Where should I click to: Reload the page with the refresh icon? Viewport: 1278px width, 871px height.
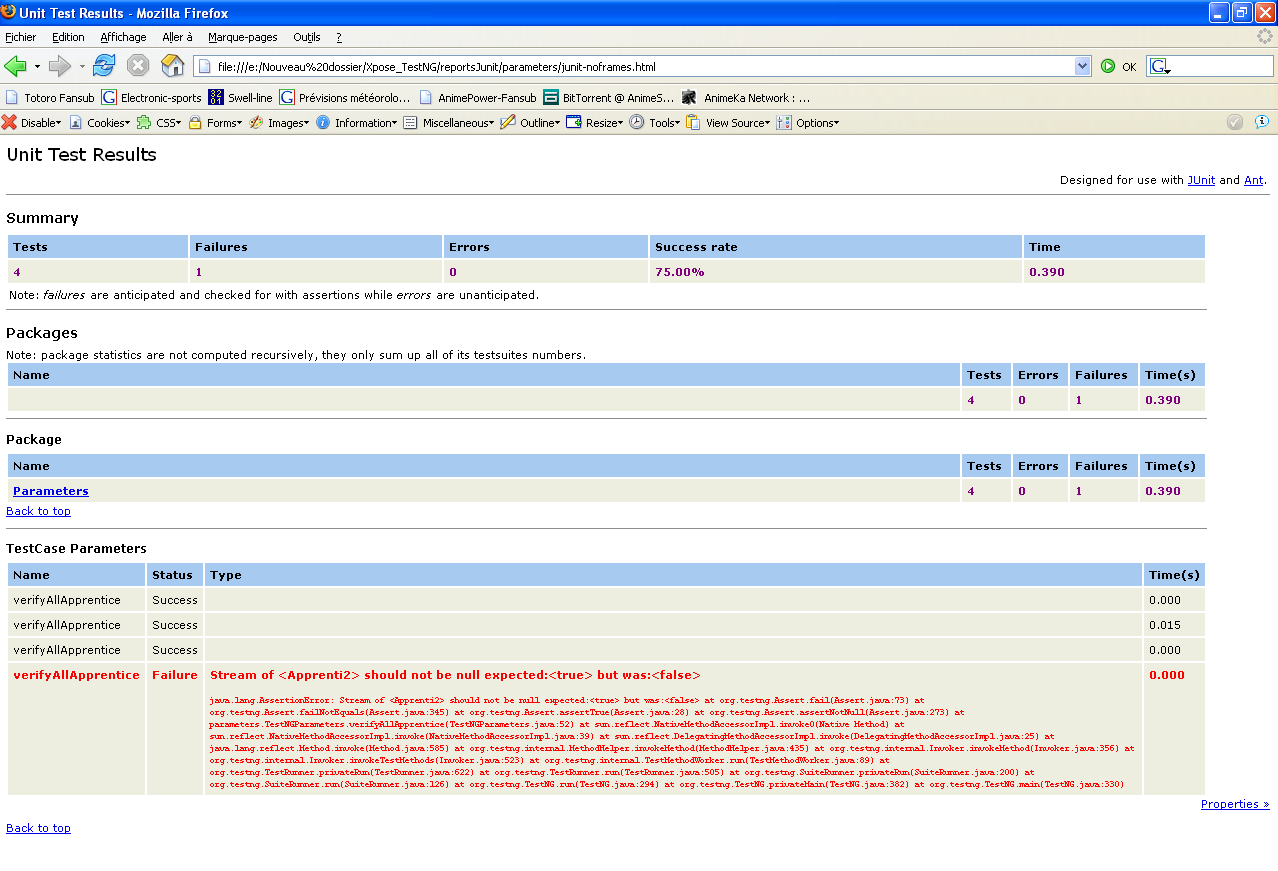[x=103, y=66]
